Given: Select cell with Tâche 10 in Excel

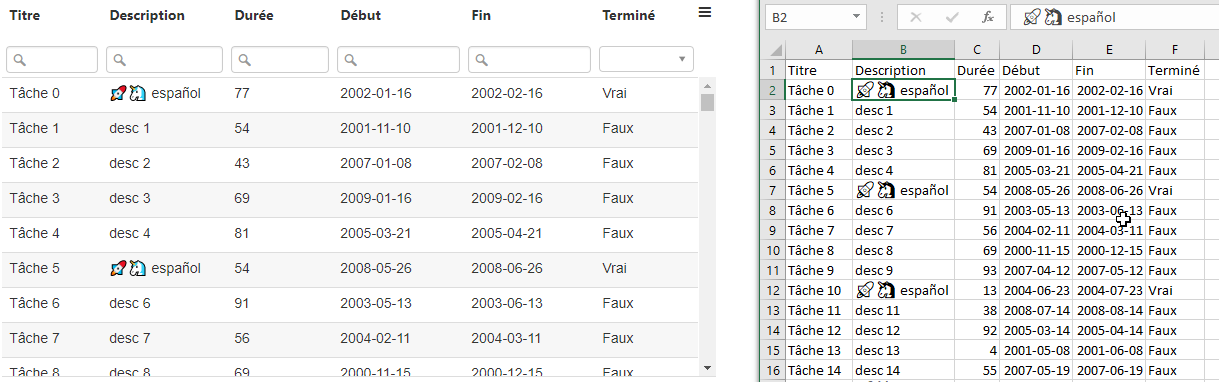Looking at the screenshot, I should [819, 290].
